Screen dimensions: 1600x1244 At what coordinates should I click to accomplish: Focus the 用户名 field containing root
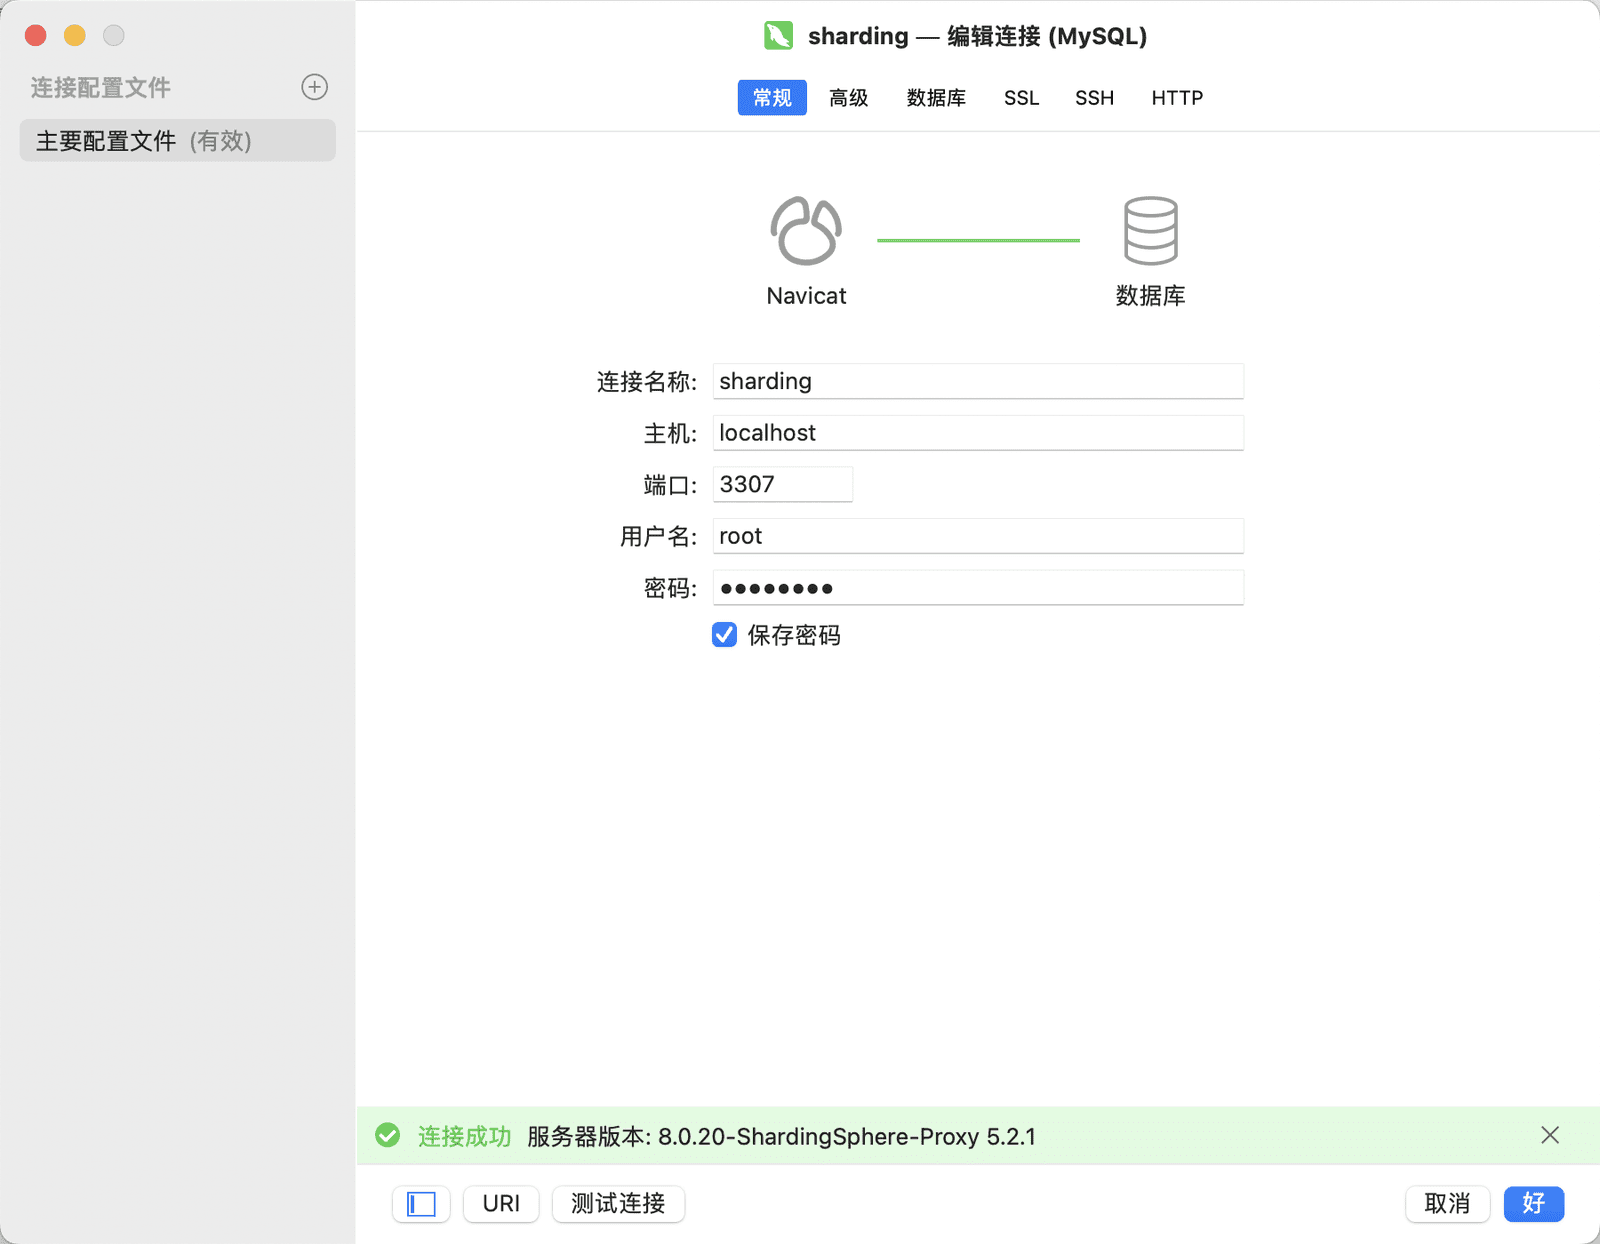pyautogui.click(x=978, y=536)
